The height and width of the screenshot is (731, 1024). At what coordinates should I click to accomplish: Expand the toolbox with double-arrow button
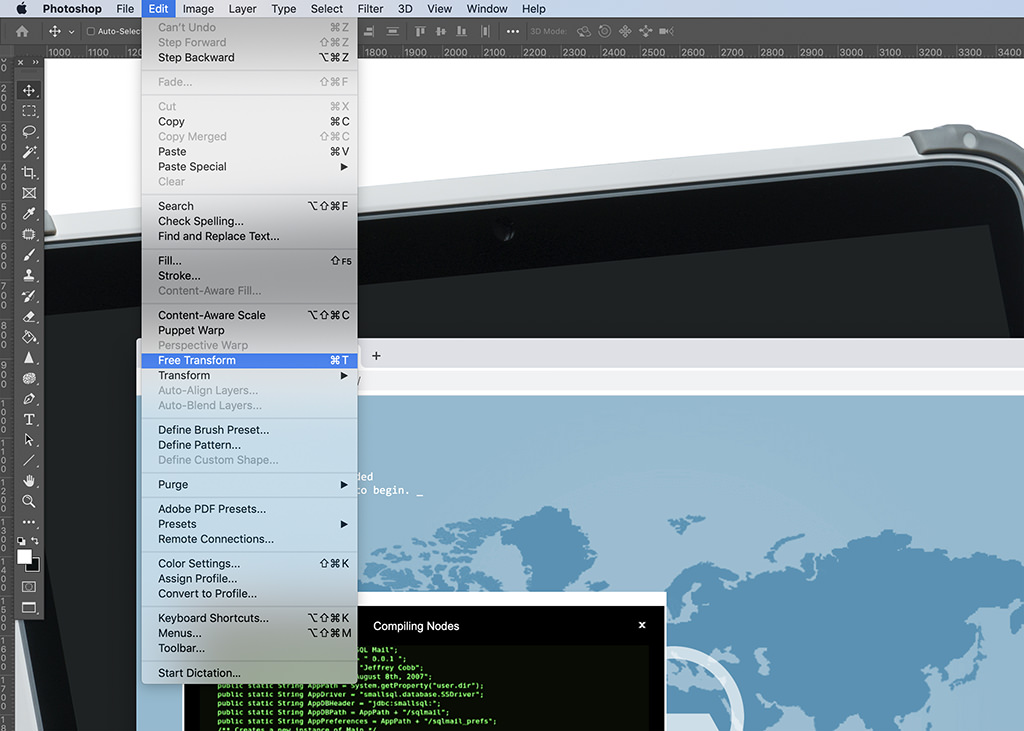[36, 62]
